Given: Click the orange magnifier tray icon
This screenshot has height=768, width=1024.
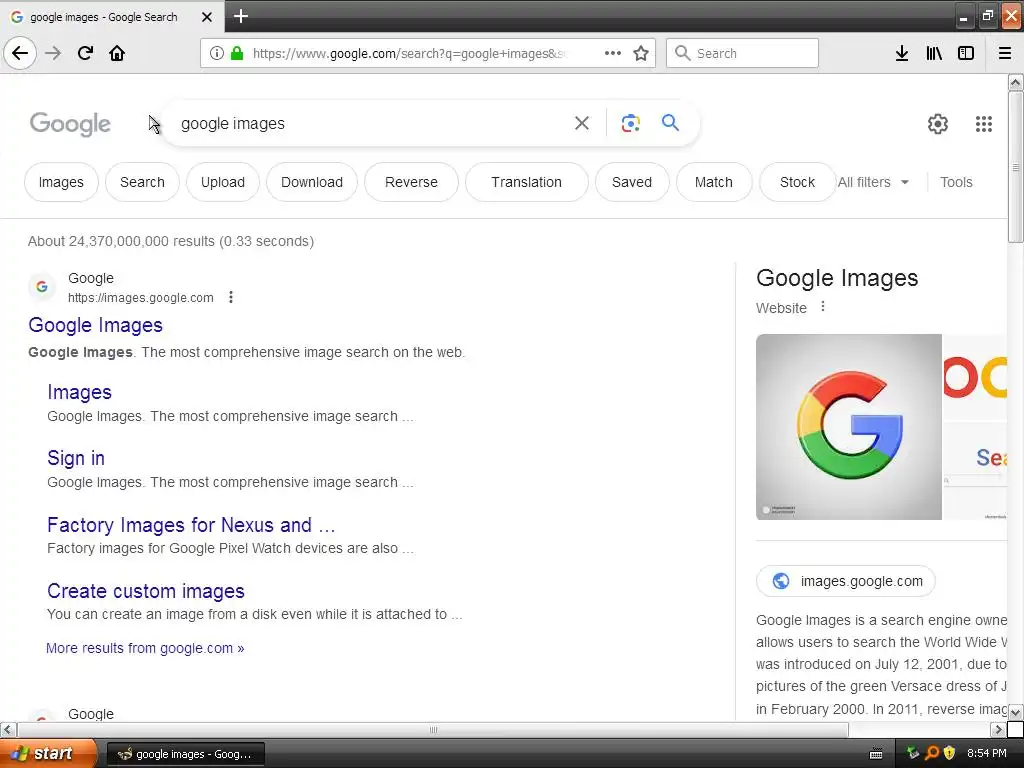Looking at the screenshot, I should click(x=931, y=753).
